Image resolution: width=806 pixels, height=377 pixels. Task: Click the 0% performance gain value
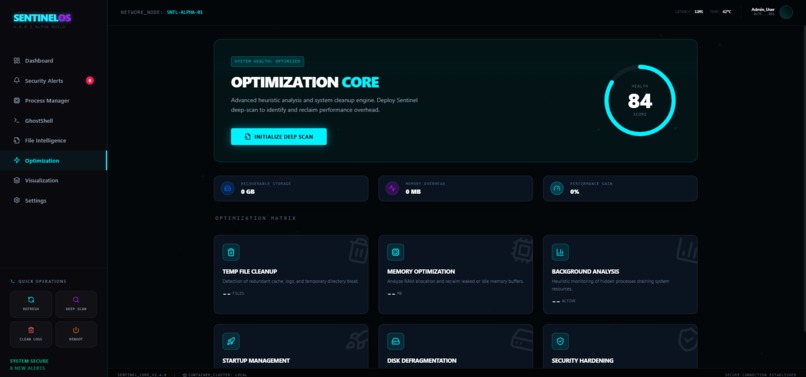(575, 192)
